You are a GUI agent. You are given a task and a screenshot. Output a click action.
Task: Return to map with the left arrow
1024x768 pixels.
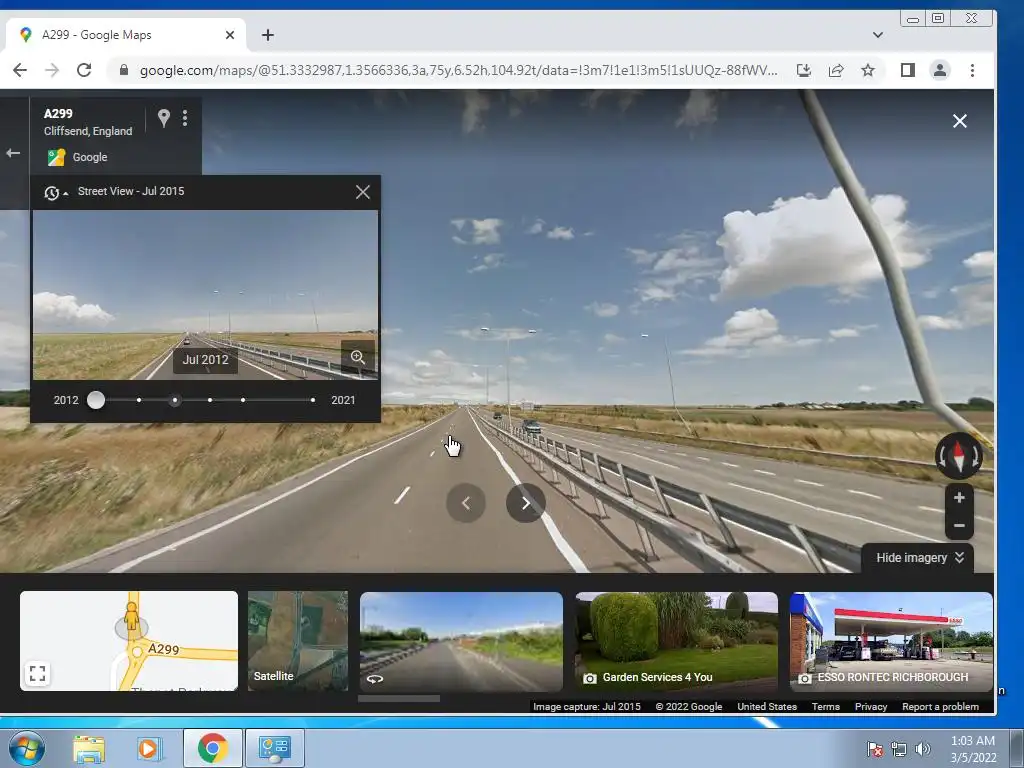click(x=13, y=153)
